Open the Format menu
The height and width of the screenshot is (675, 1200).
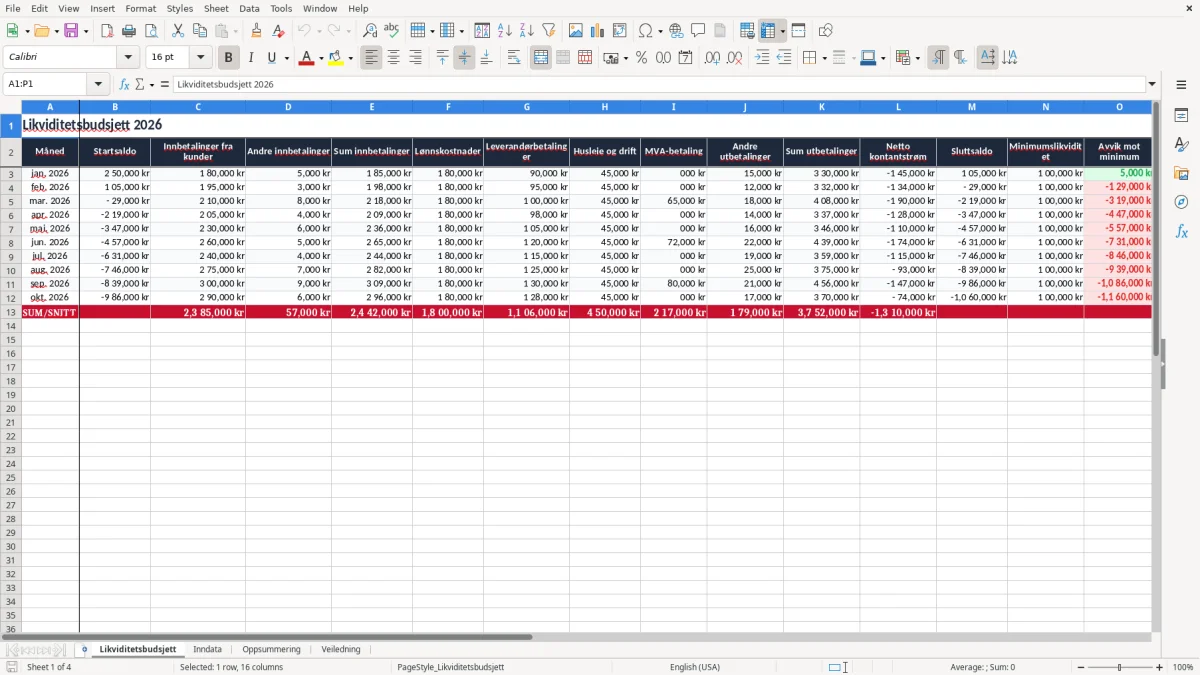(x=140, y=8)
